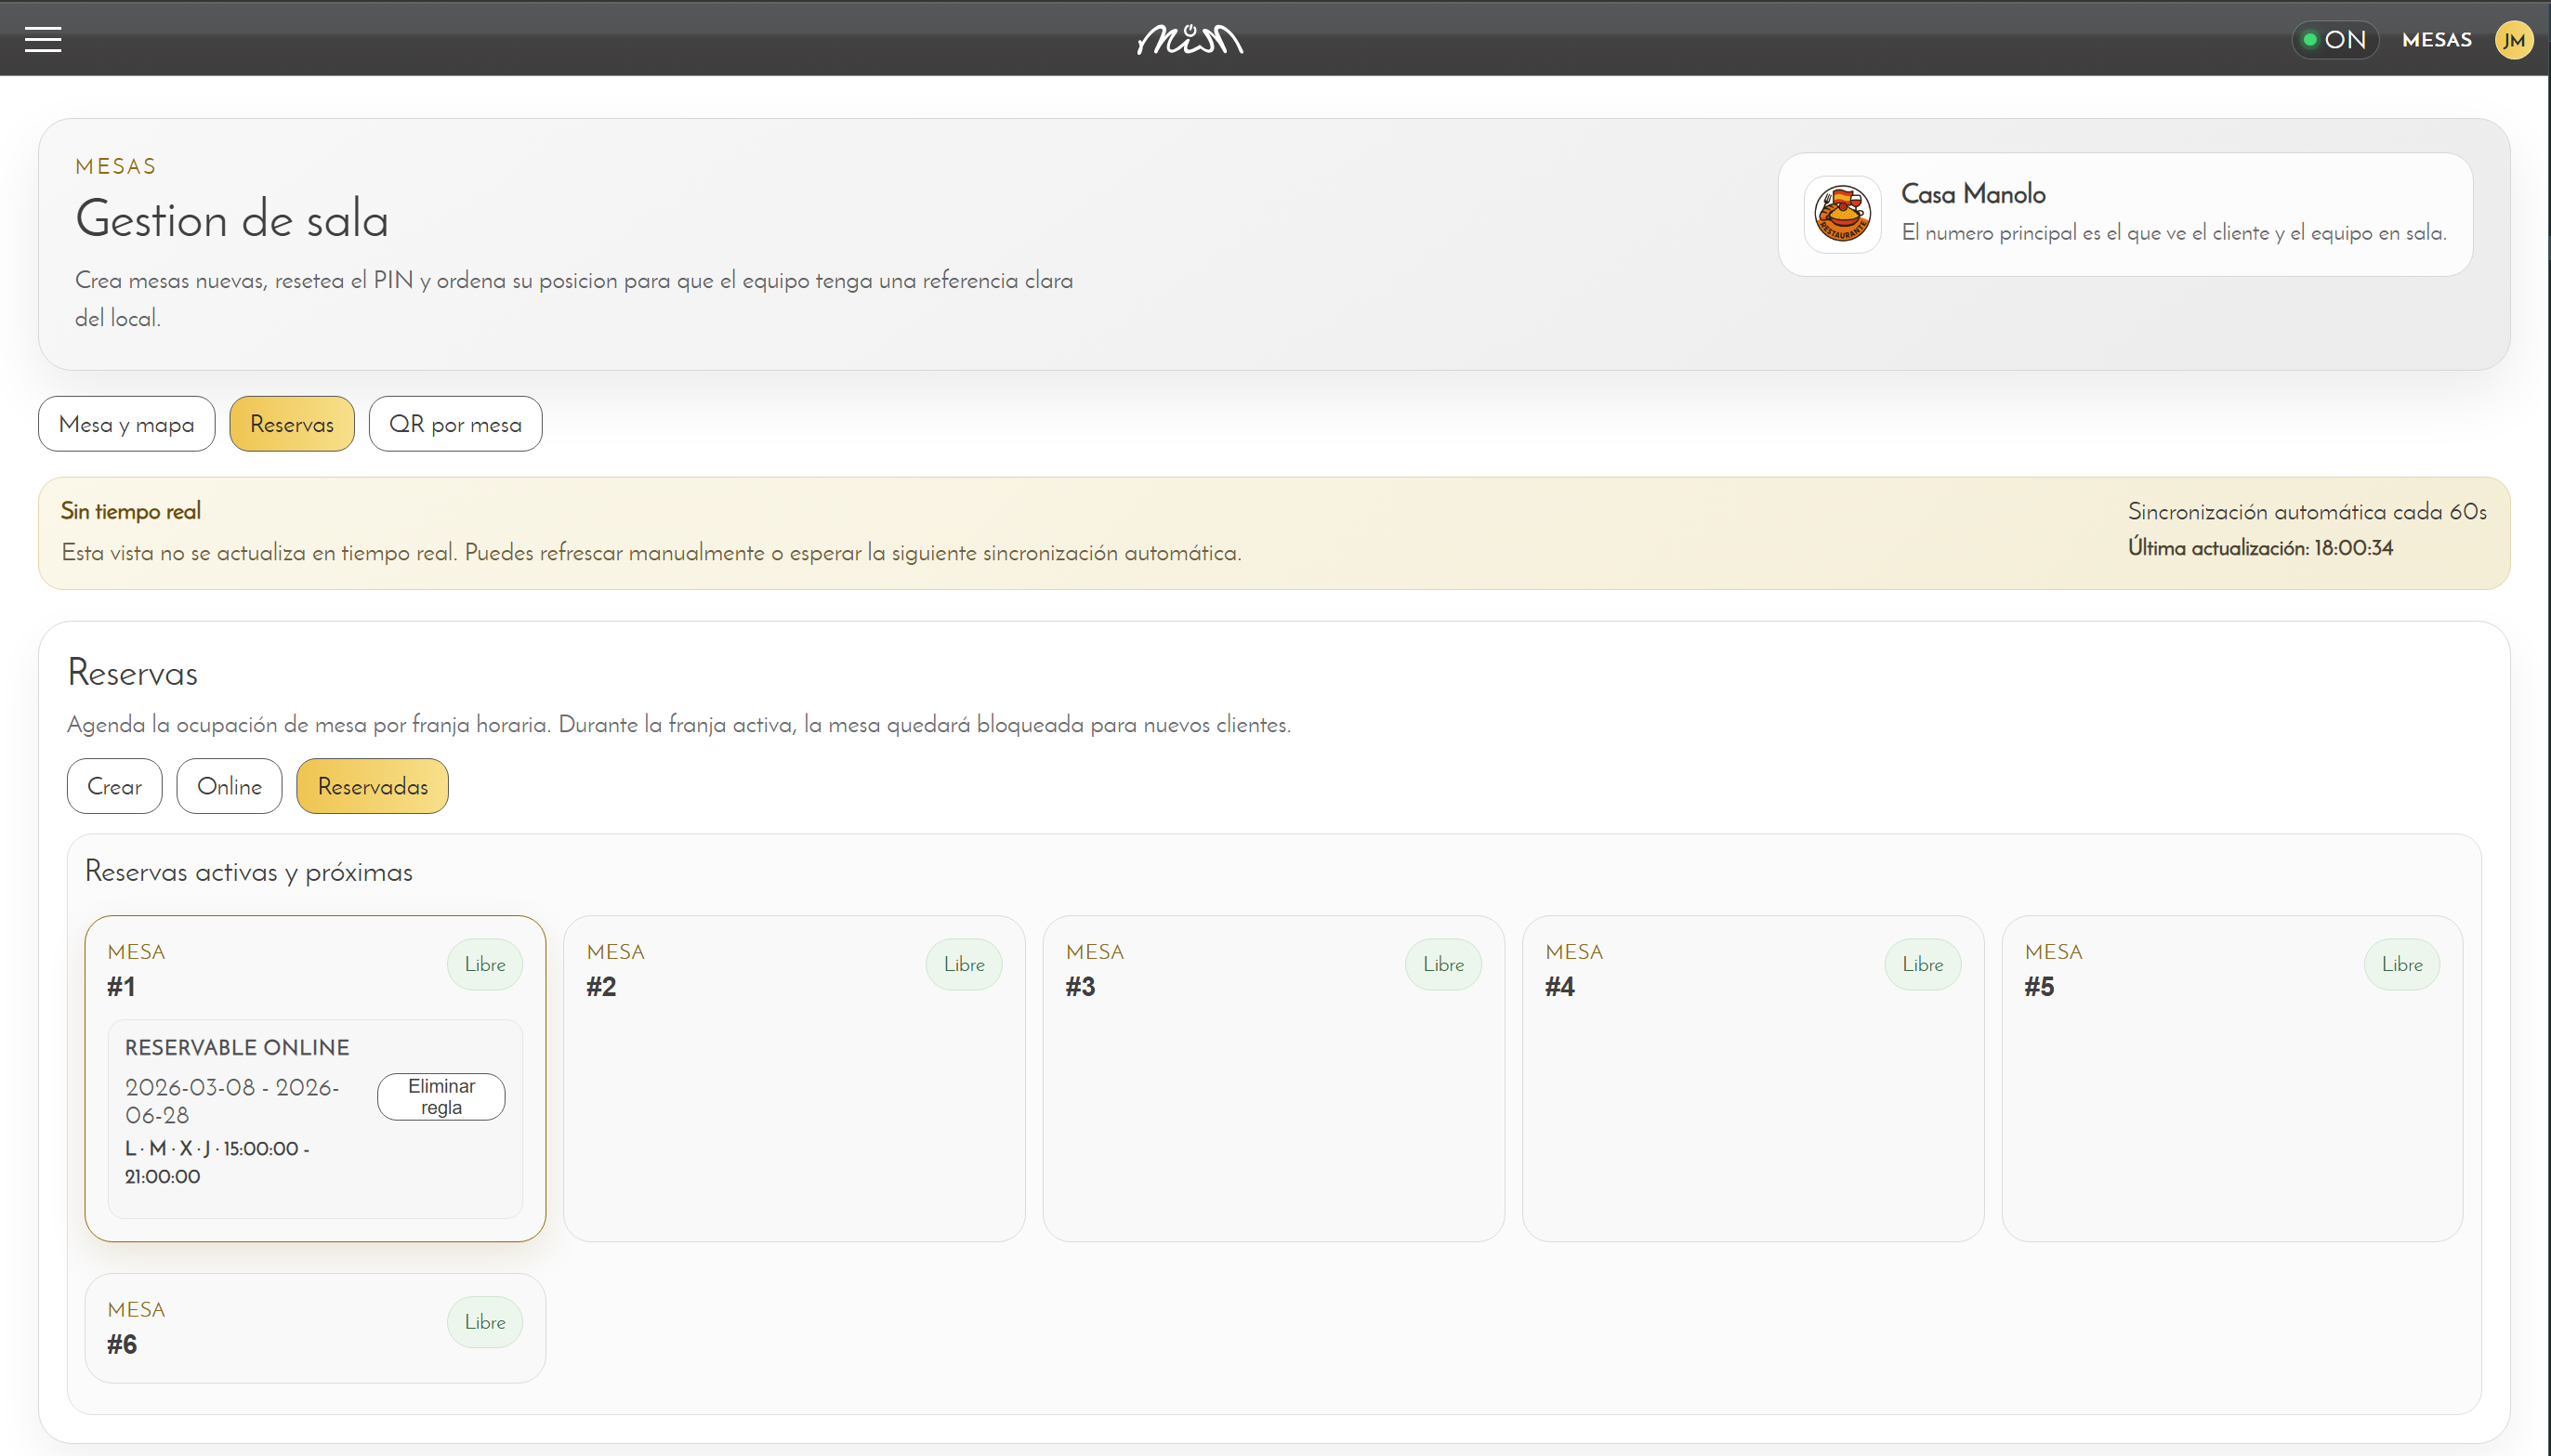Click the logo in the top bar
Viewport: 2551px width, 1456px height.
click(x=1190, y=39)
